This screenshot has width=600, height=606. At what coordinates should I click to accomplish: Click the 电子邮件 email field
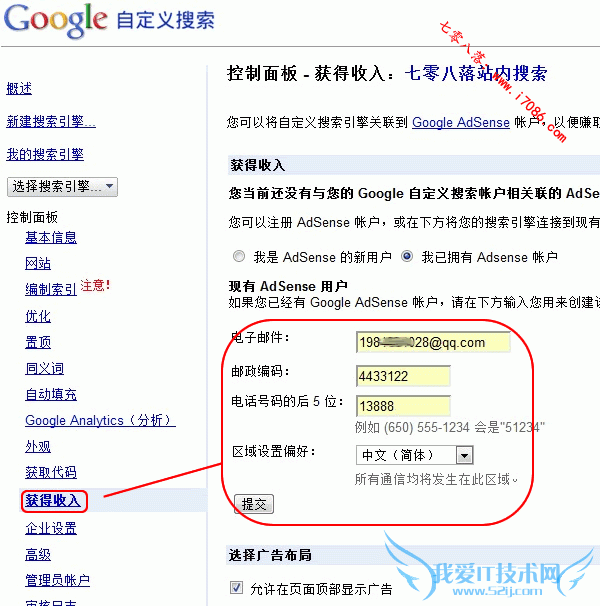(x=433, y=342)
